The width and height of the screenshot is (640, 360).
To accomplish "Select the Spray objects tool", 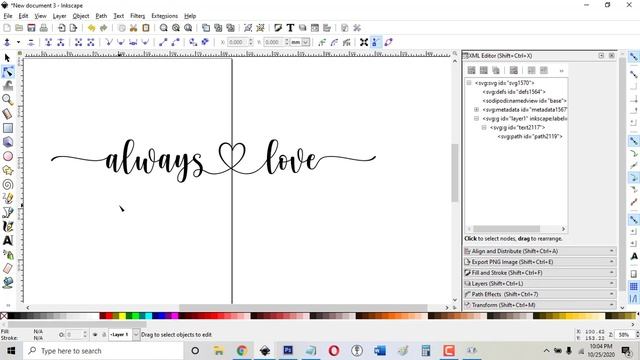I will [7, 255].
